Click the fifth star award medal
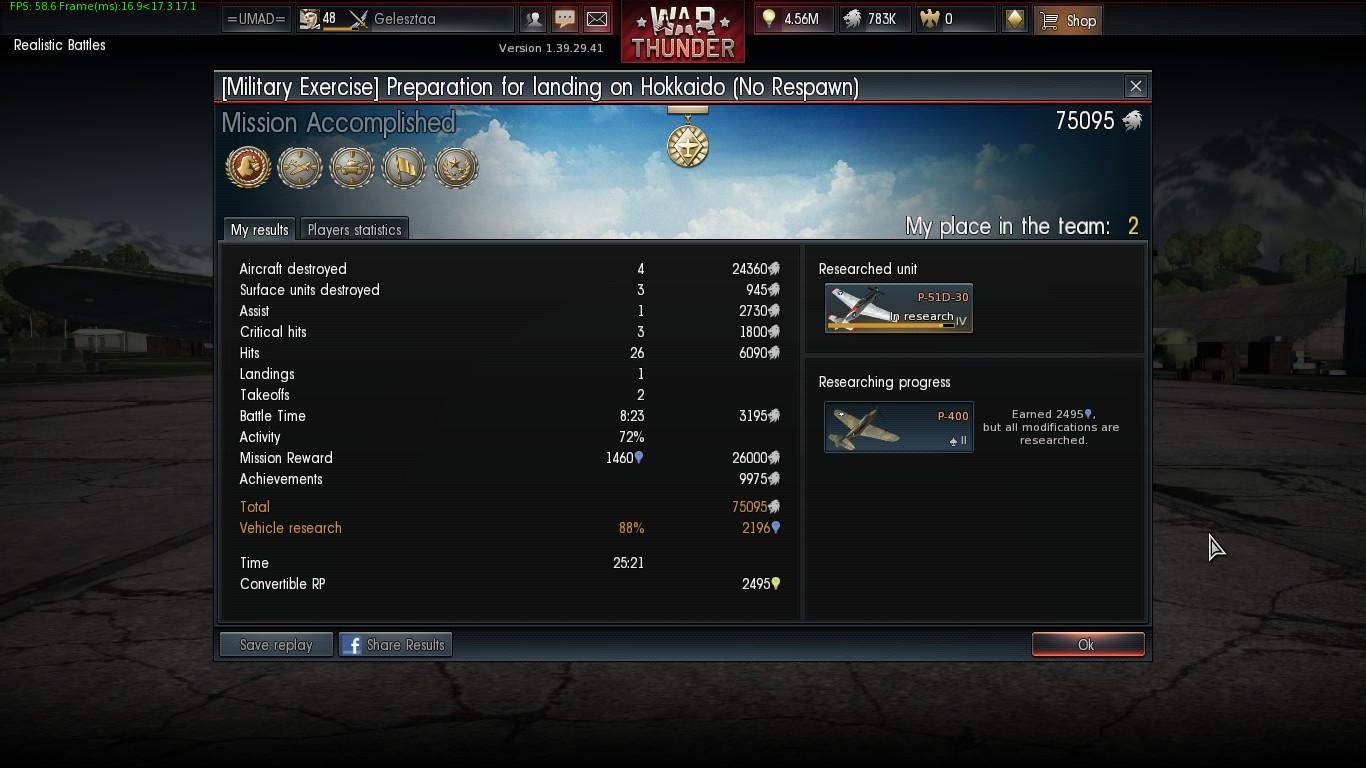Screen dimensions: 1366x768 point(456,166)
